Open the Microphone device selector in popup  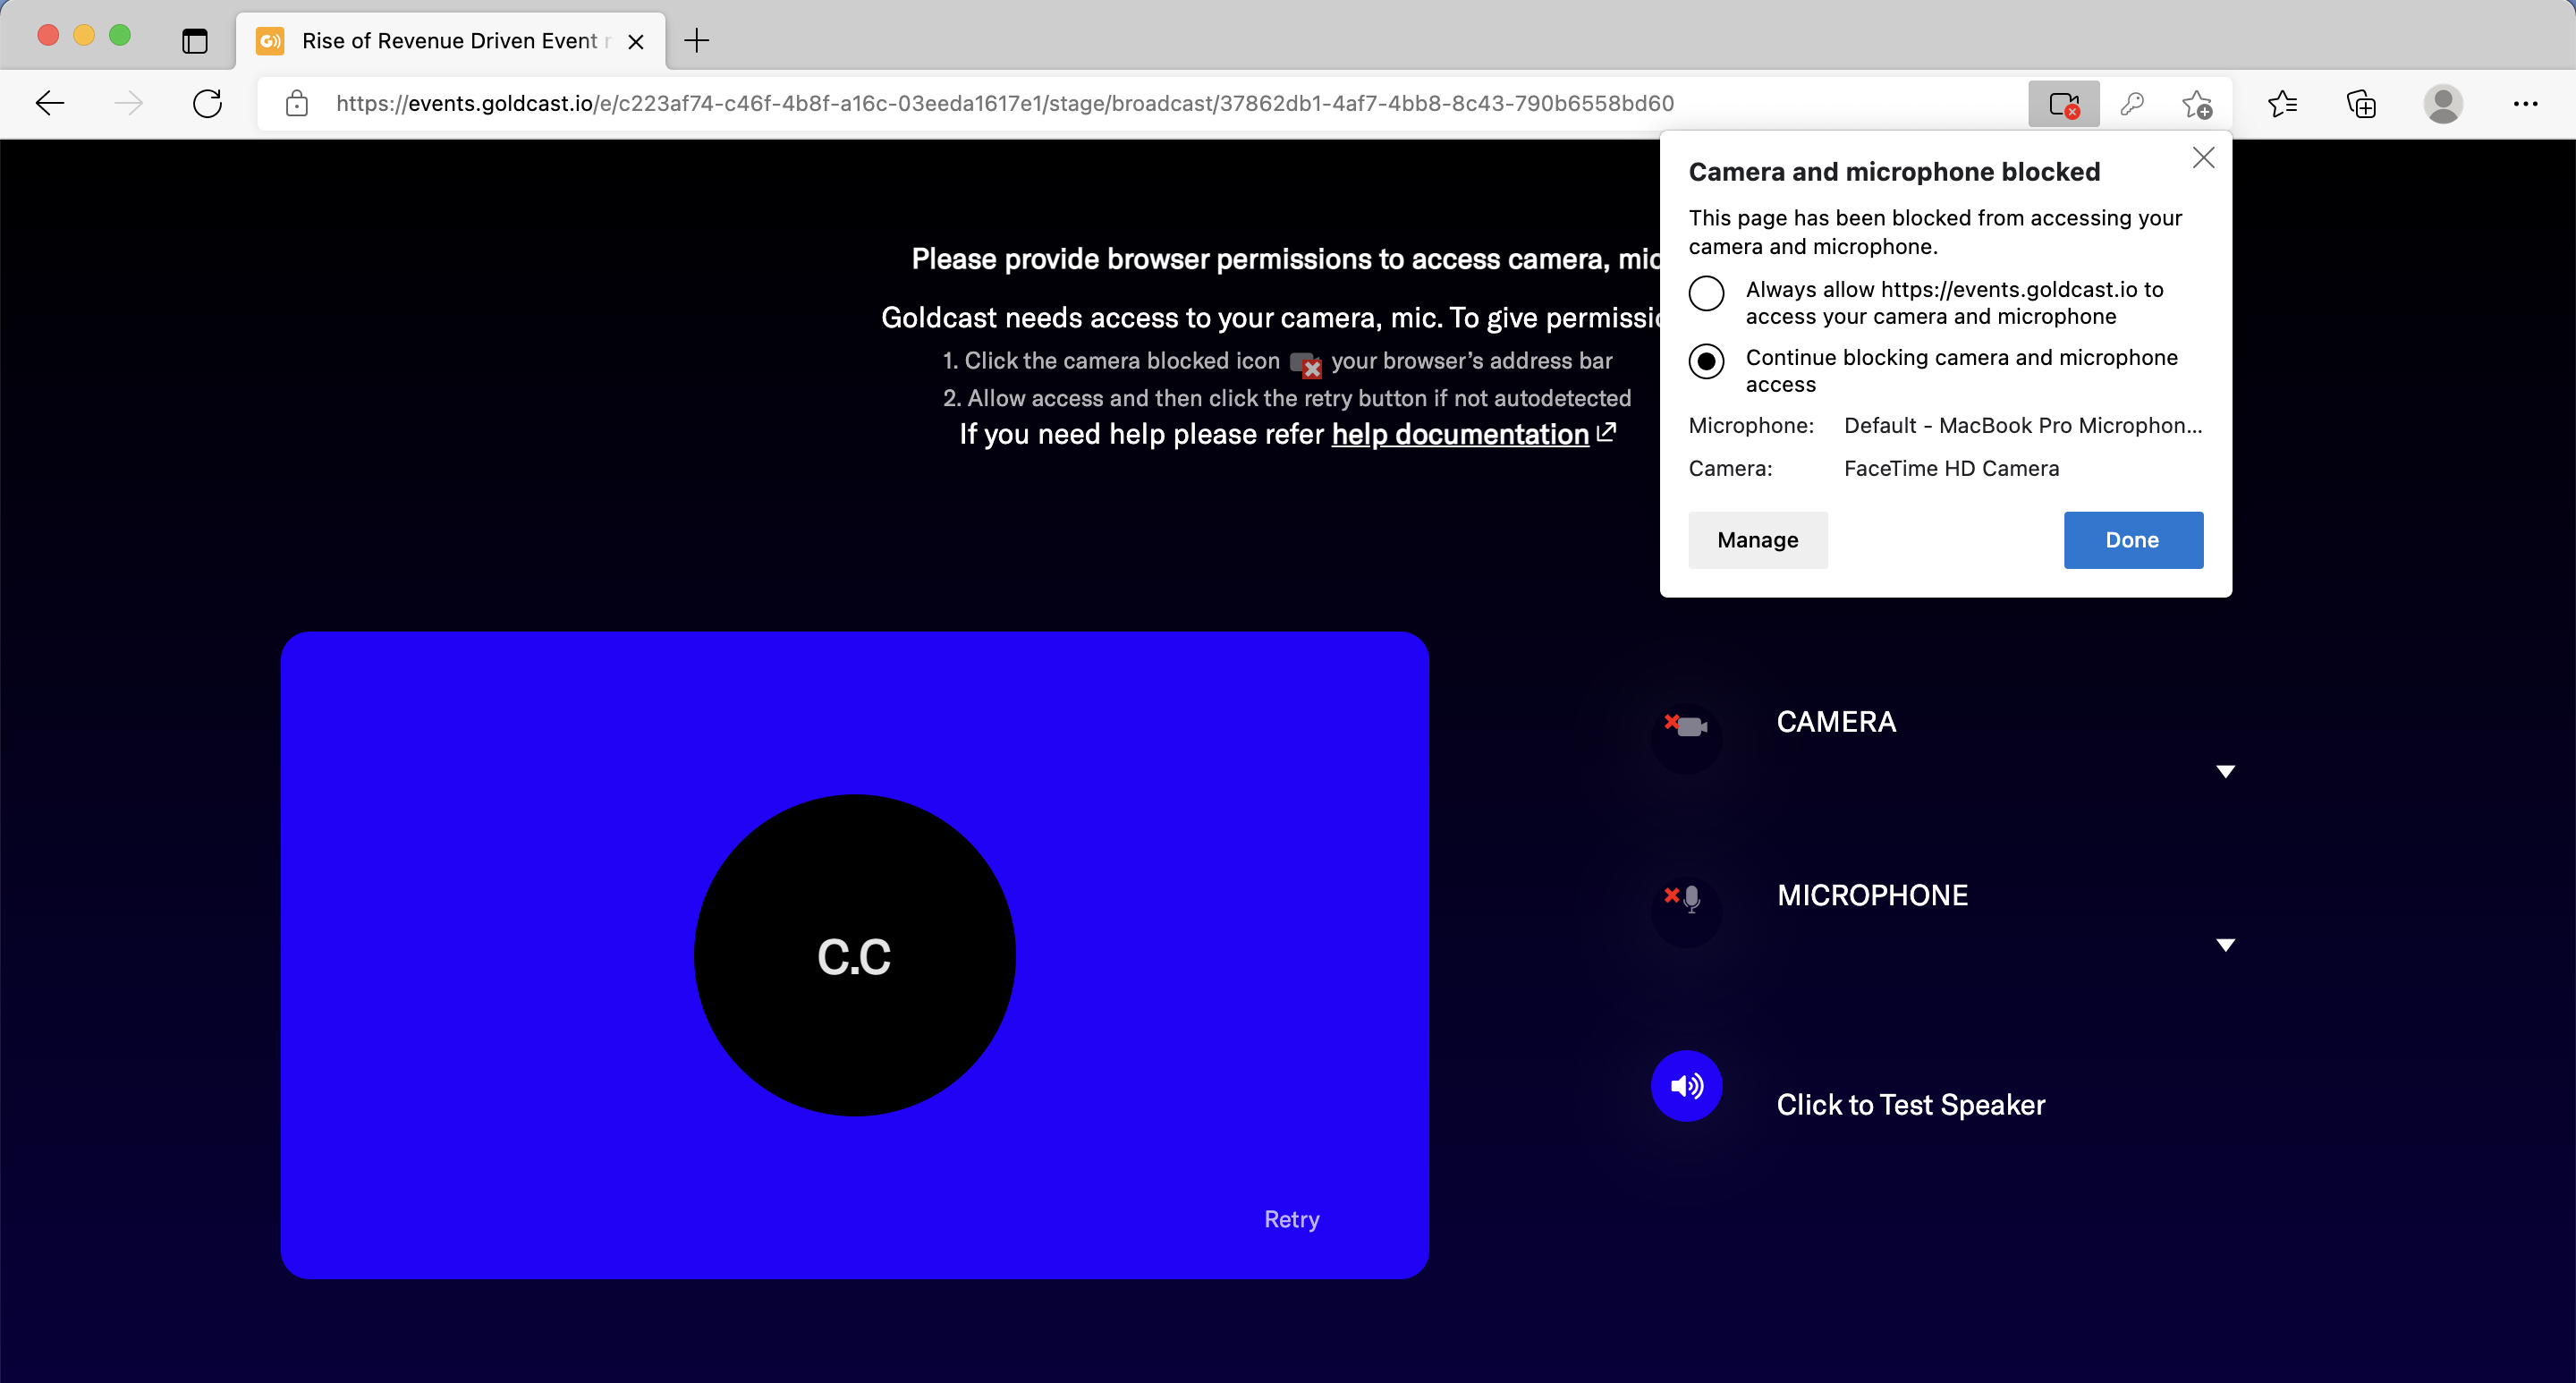click(2023, 426)
